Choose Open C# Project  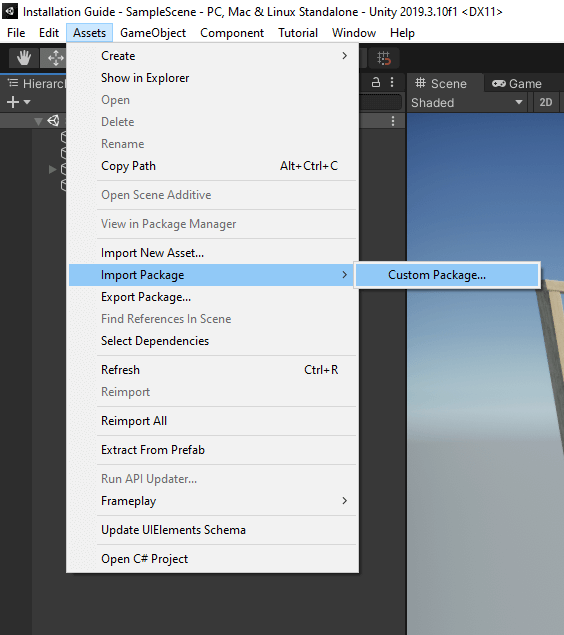tap(213, 559)
